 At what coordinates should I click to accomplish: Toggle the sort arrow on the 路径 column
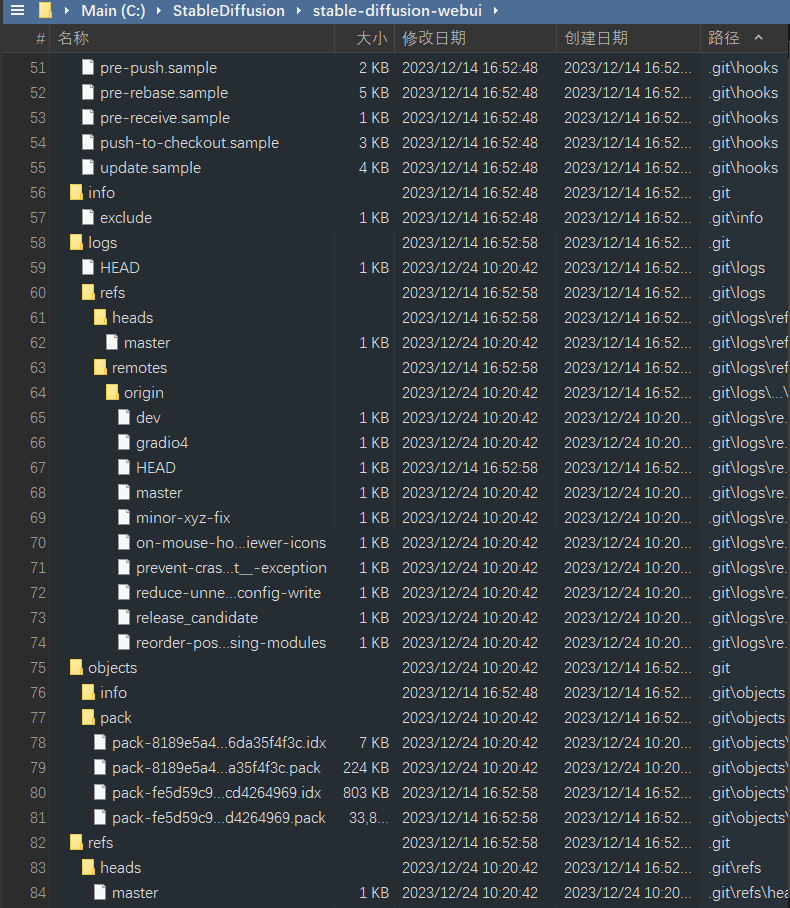757,38
